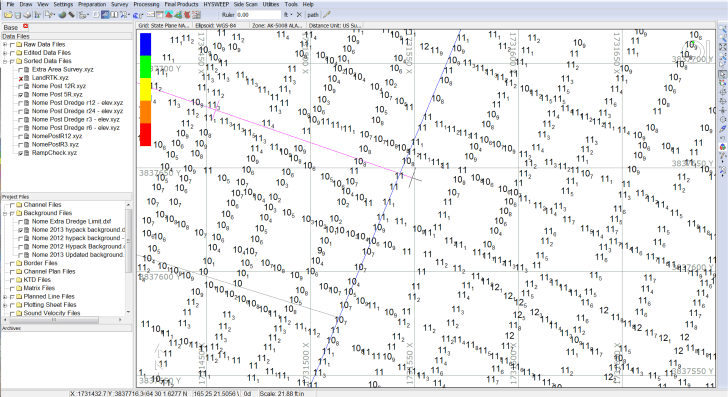Click the globe geodetic icon in toolbar
The image size is (728, 397).
pyautogui.click(x=62, y=15)
